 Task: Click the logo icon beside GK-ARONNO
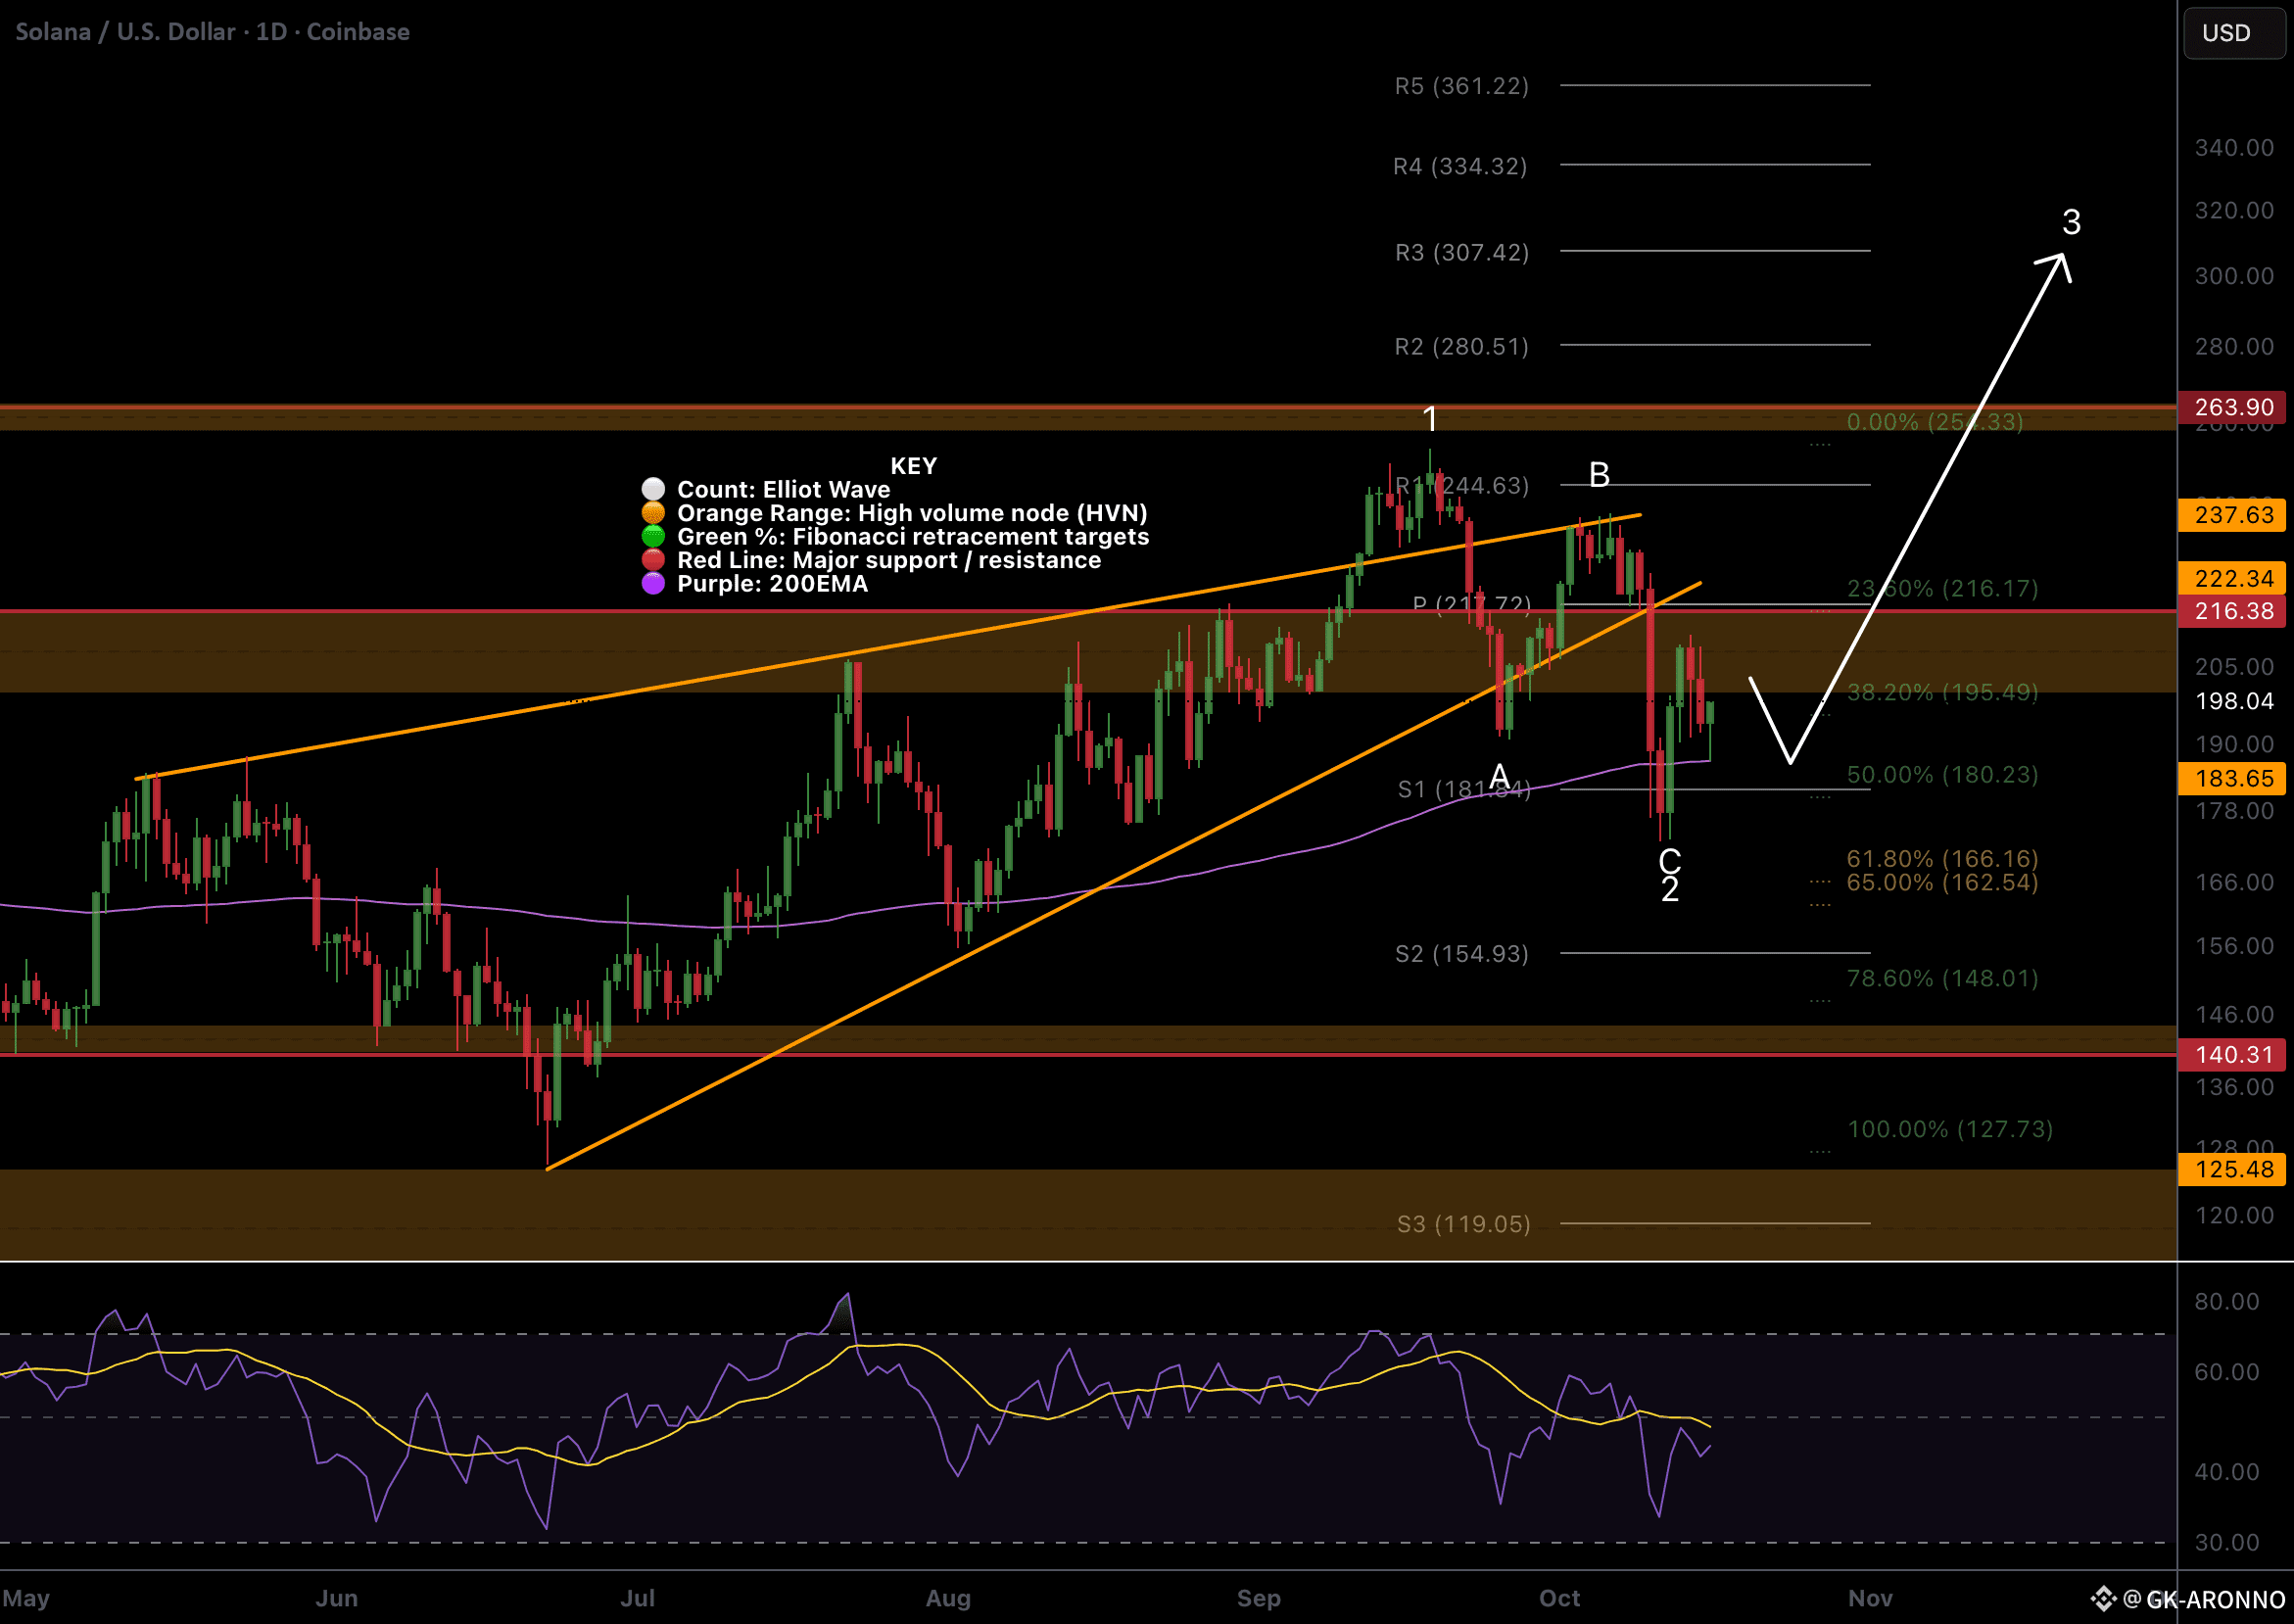(x=2103, y=1599)
